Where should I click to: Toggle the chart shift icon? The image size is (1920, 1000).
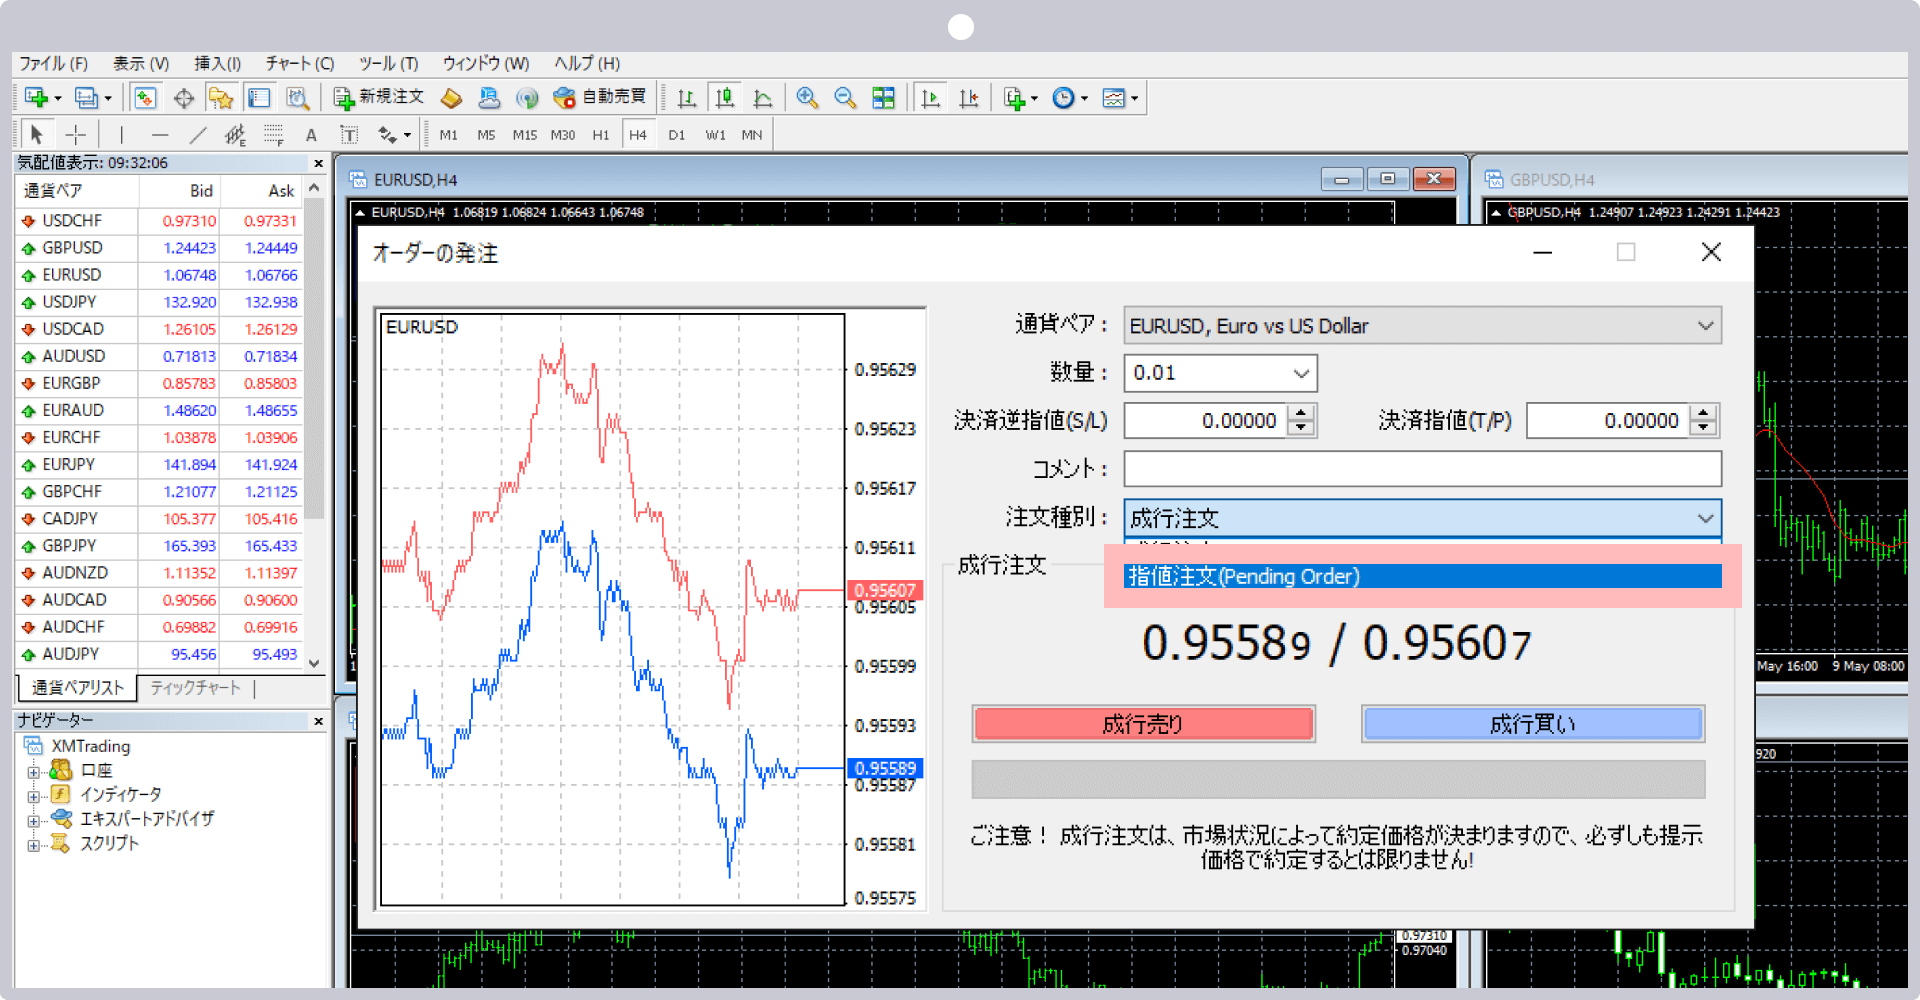[x=968, y=97]
